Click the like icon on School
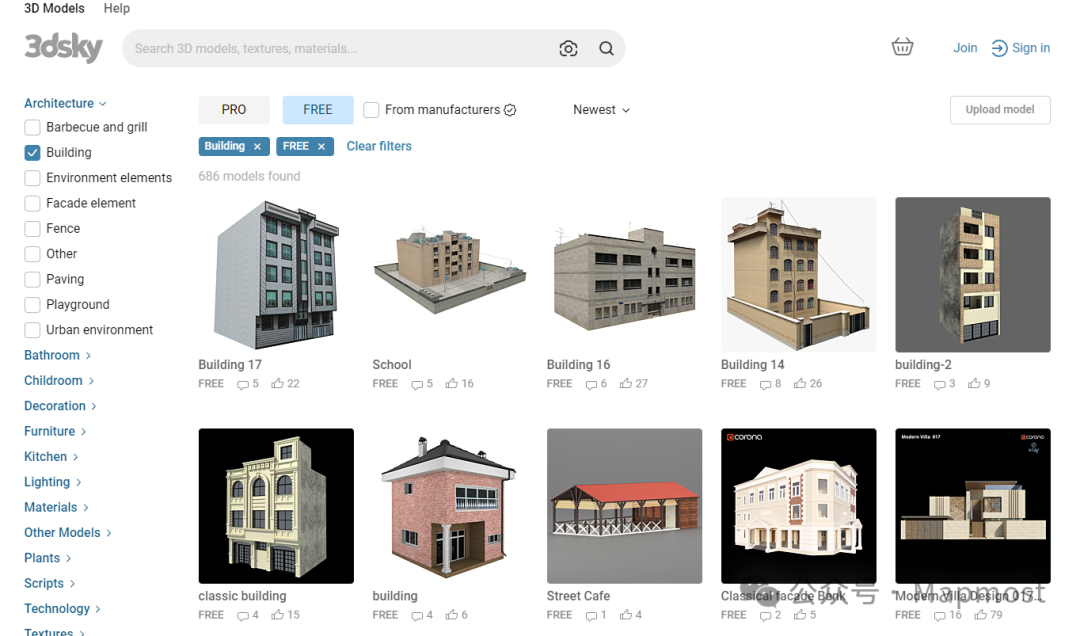This screenshot has height=636, width=1080. tap(451, 383)
